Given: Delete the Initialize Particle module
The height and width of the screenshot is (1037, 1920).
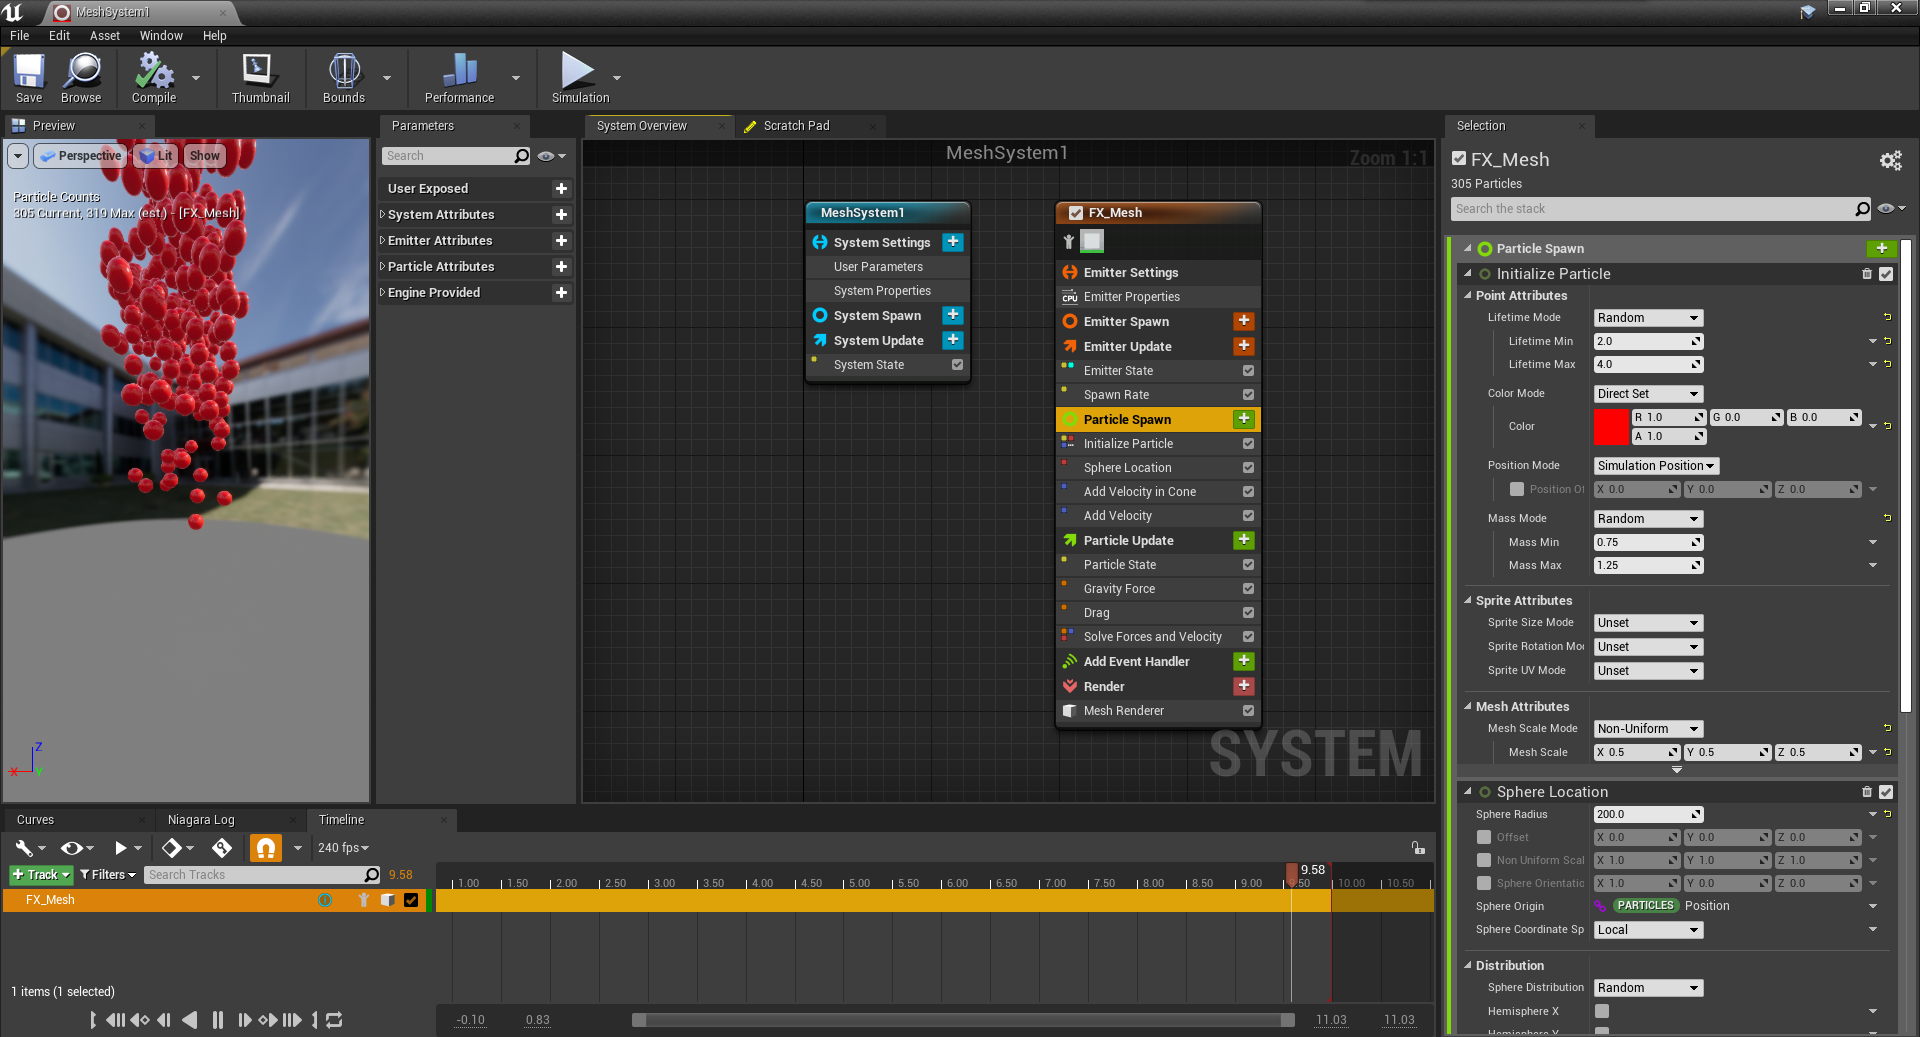Looking at the screenshot, I should pyautogui.click(x=1867, y=274).
